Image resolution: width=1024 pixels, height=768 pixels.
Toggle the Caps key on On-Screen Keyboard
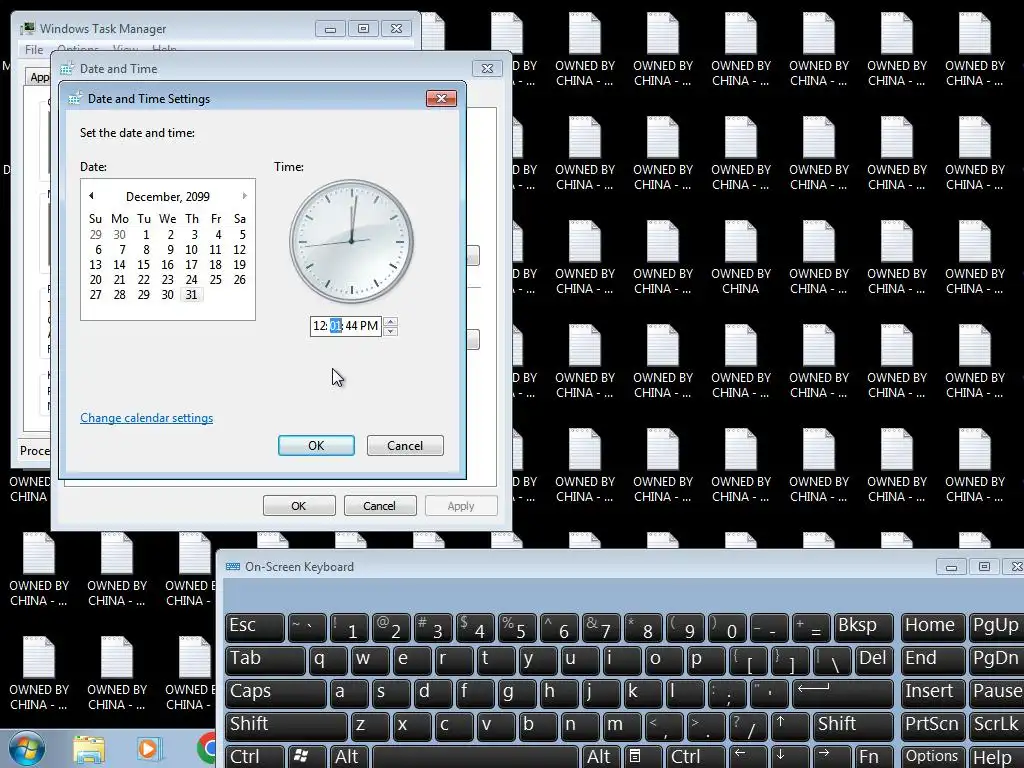point(275,692)
